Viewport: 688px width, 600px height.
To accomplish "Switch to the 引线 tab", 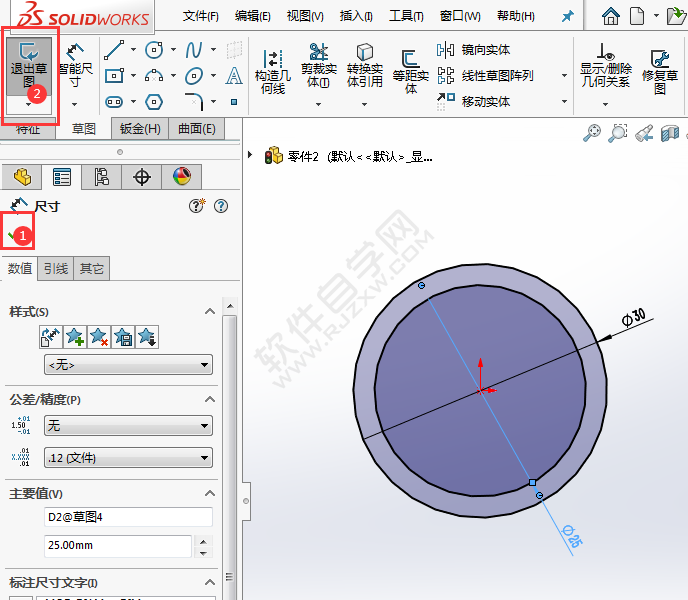I will pos(56,268).
